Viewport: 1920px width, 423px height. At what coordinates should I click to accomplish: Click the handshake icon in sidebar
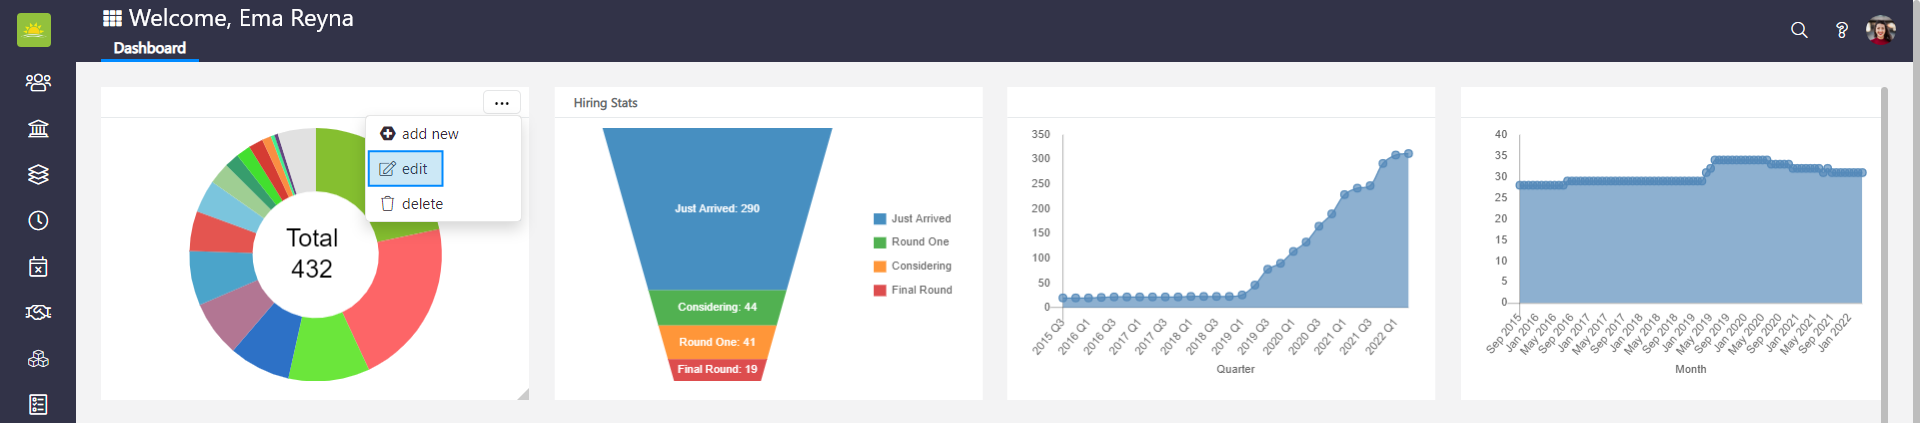[38, 312]
